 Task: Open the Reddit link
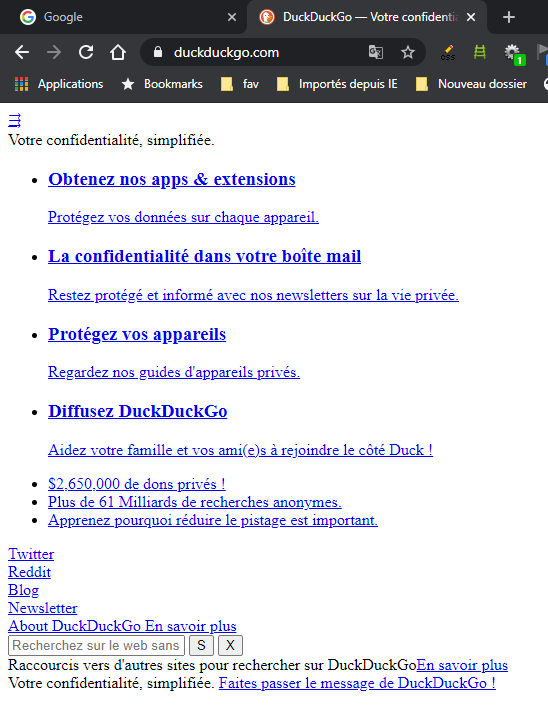pyautogui.click(x=29, y=572)
